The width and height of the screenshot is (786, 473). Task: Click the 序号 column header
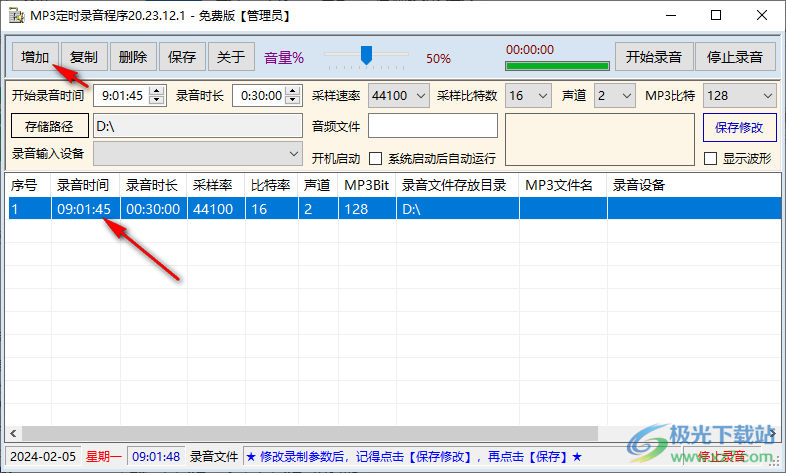point(28,185)
